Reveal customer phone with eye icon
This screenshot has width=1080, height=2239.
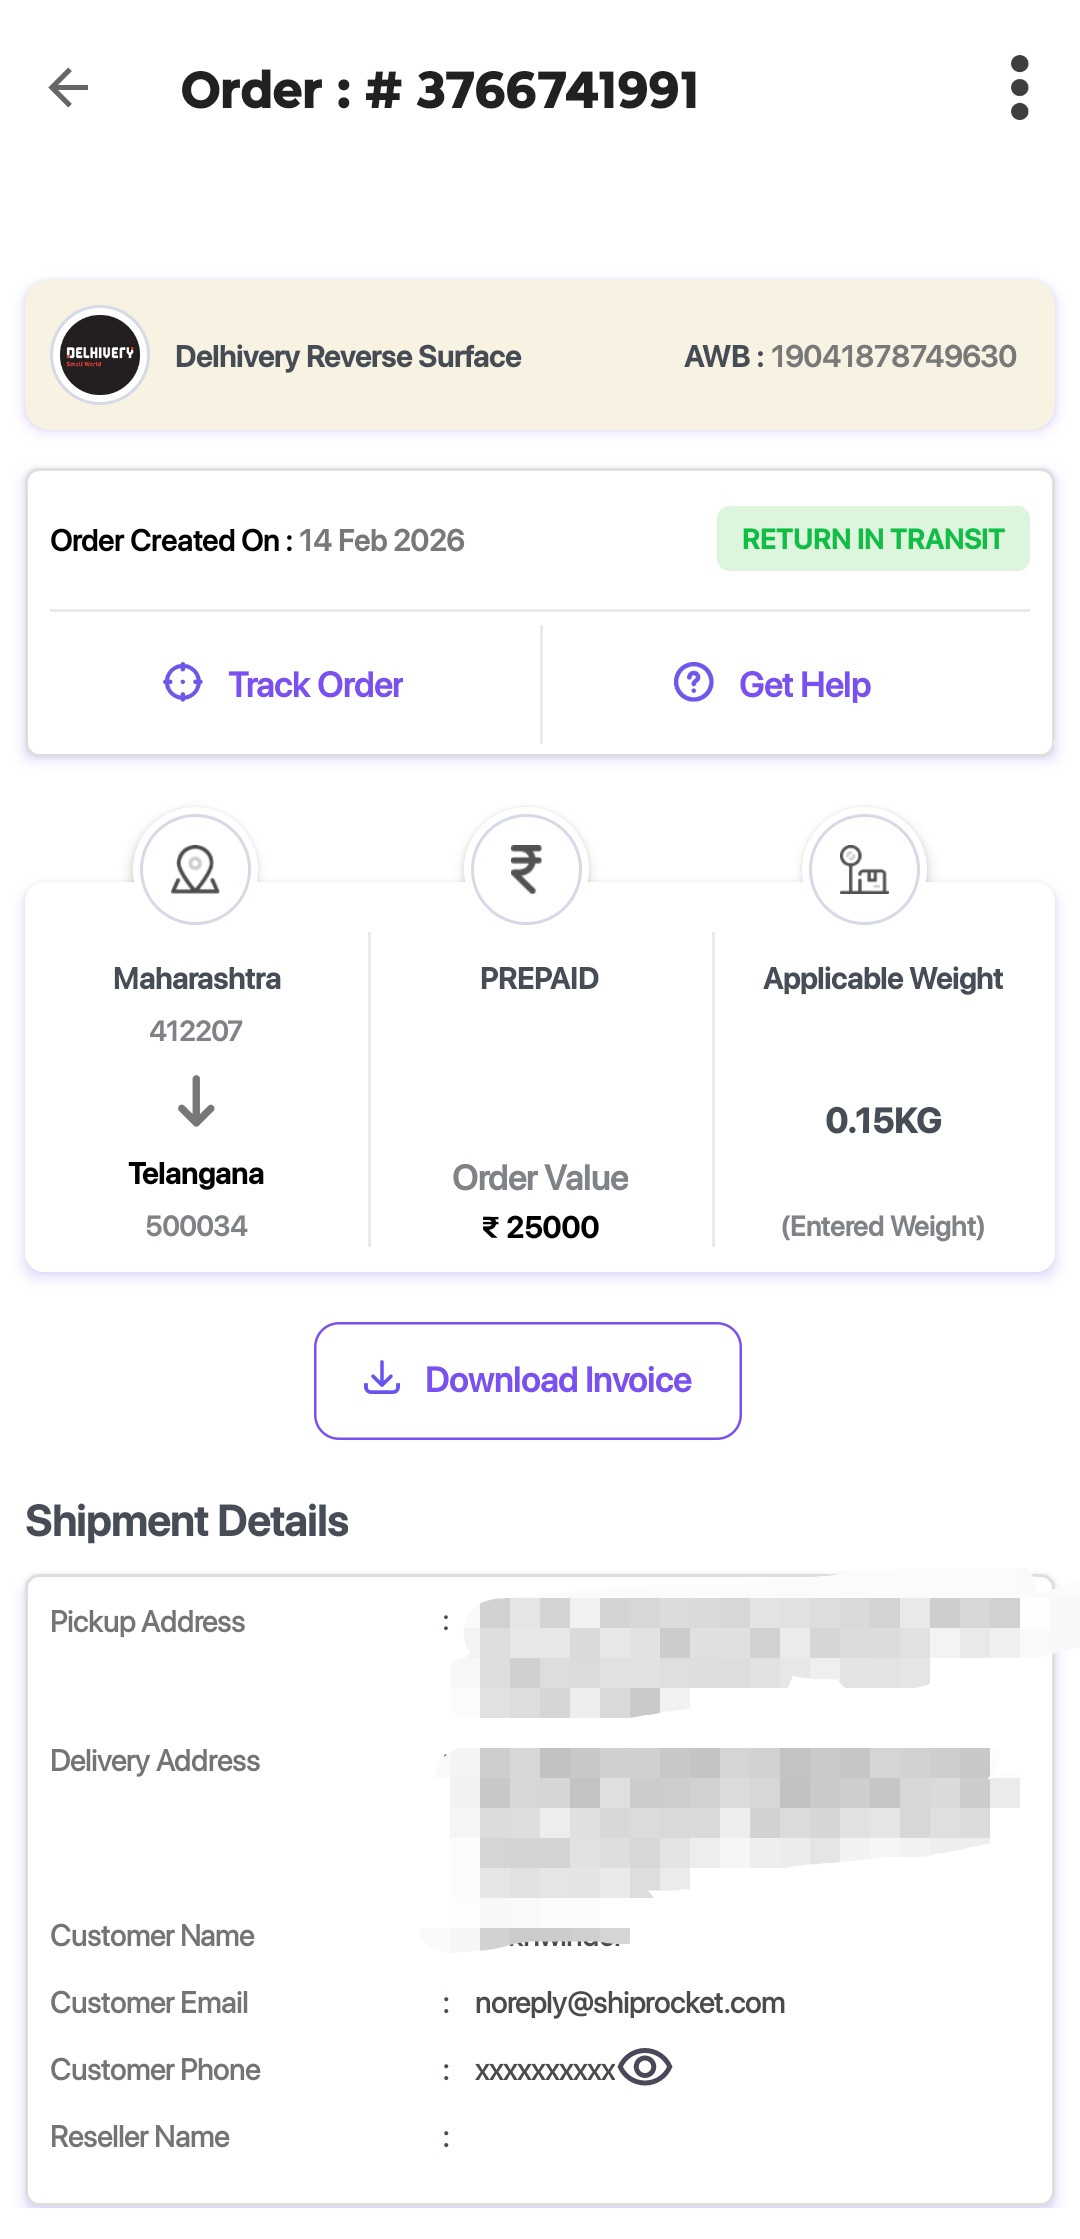(x=645, y=2066)
